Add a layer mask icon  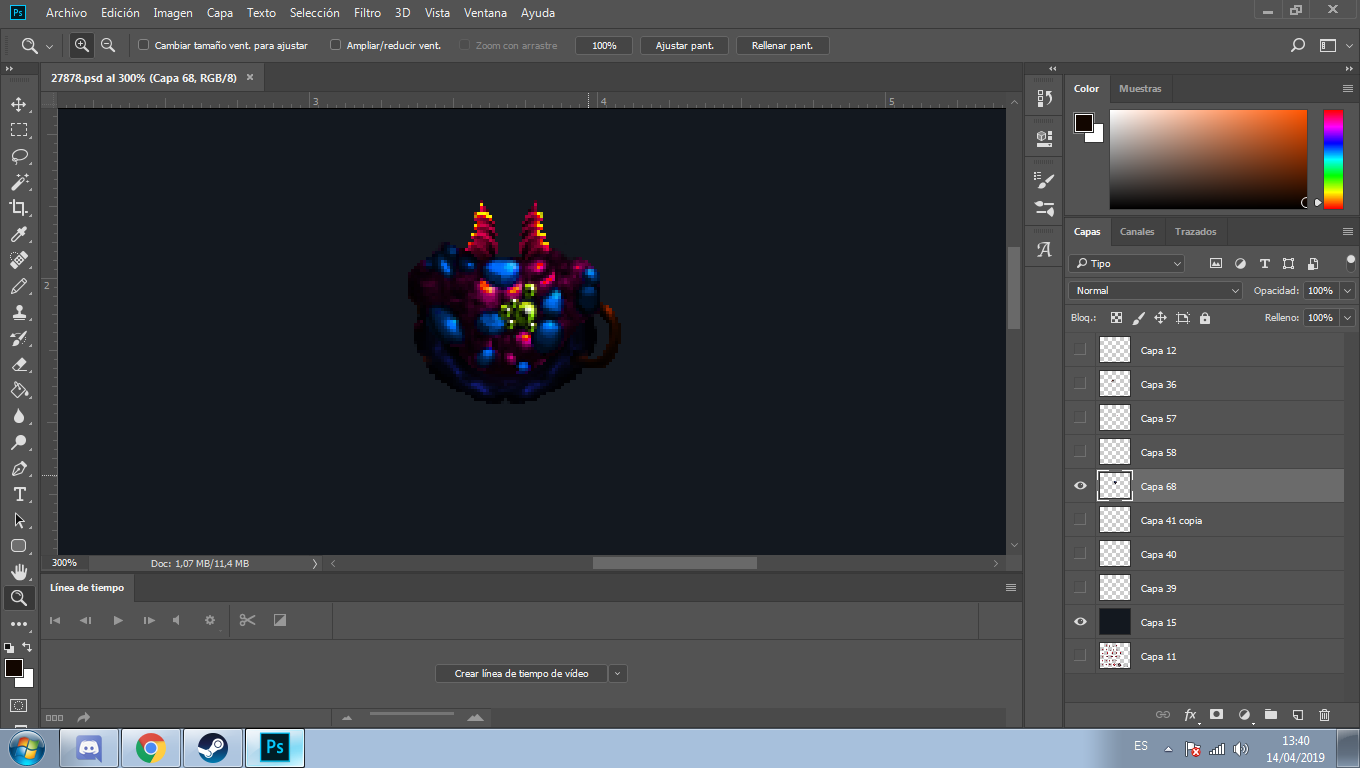tap(1217, 715)
